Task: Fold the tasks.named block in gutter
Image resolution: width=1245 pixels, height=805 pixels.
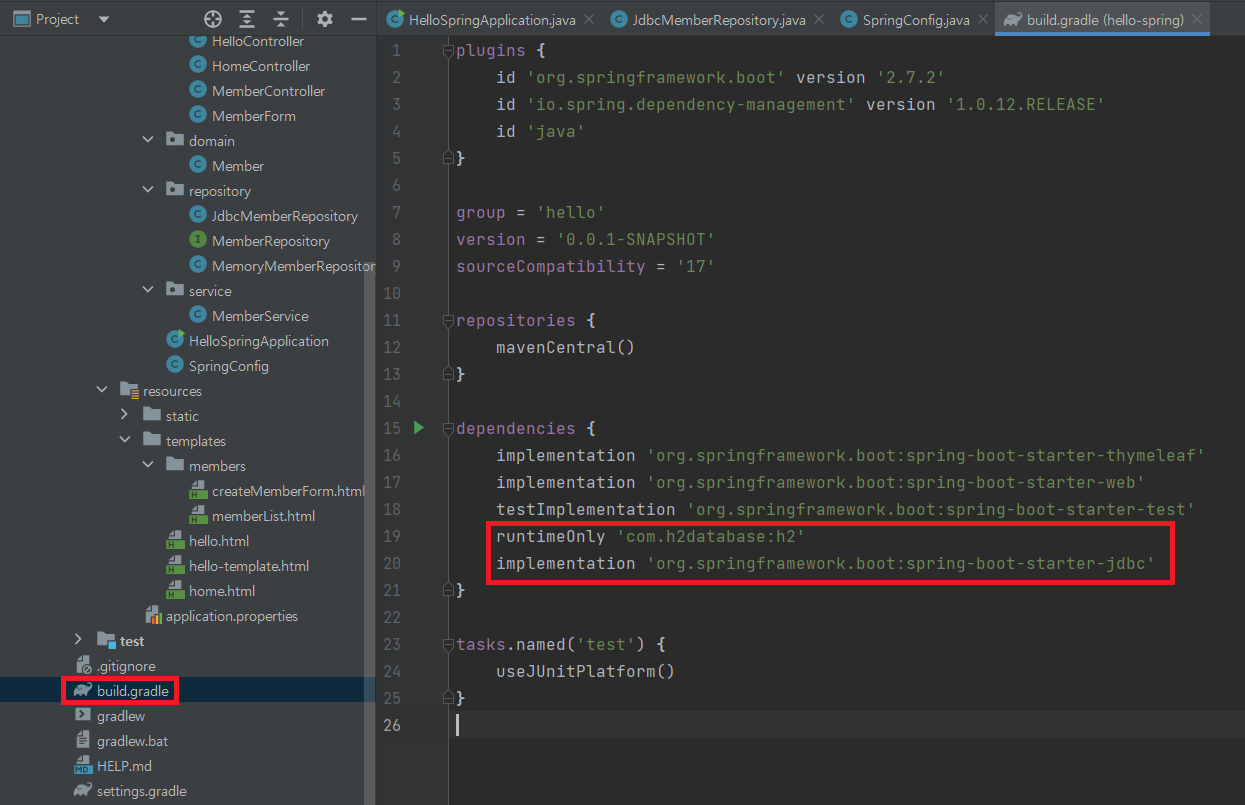Action: (447, 644)
